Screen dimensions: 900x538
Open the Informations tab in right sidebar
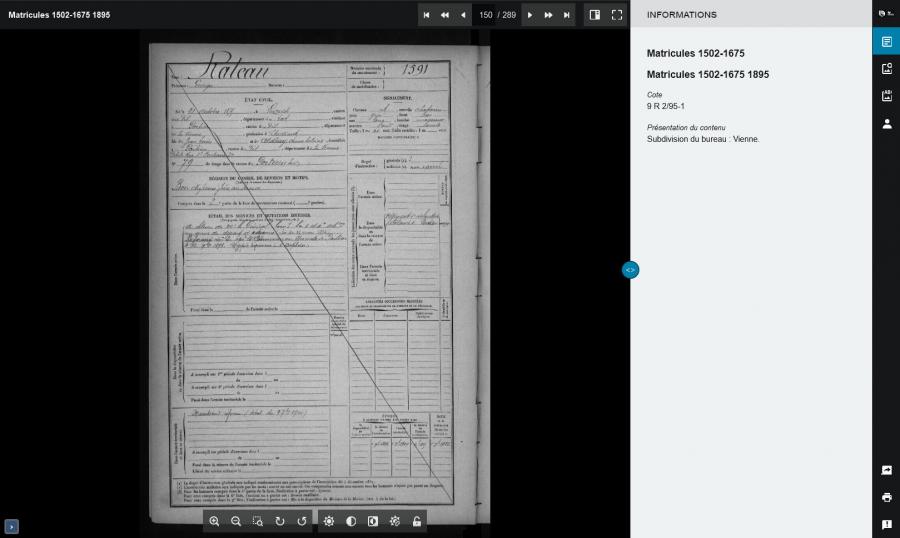(x=886, y=41)
